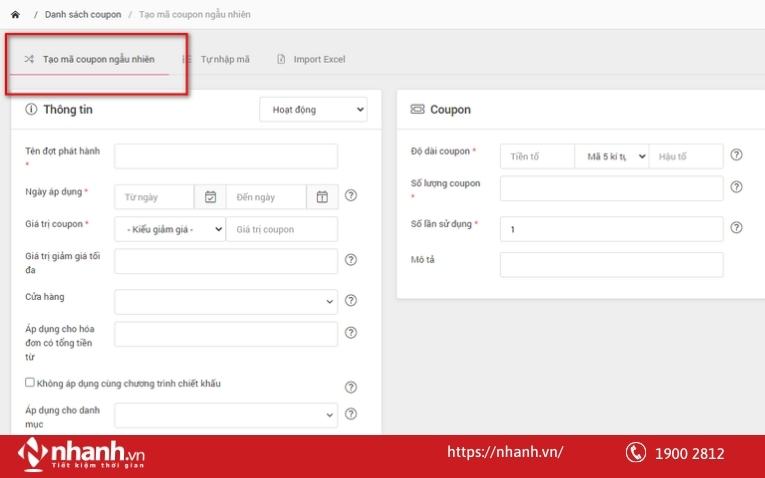The width and height of the screenshot is (765, 478).
Task: Click help icon beside Ngày áp dụng
Action: 351,196
